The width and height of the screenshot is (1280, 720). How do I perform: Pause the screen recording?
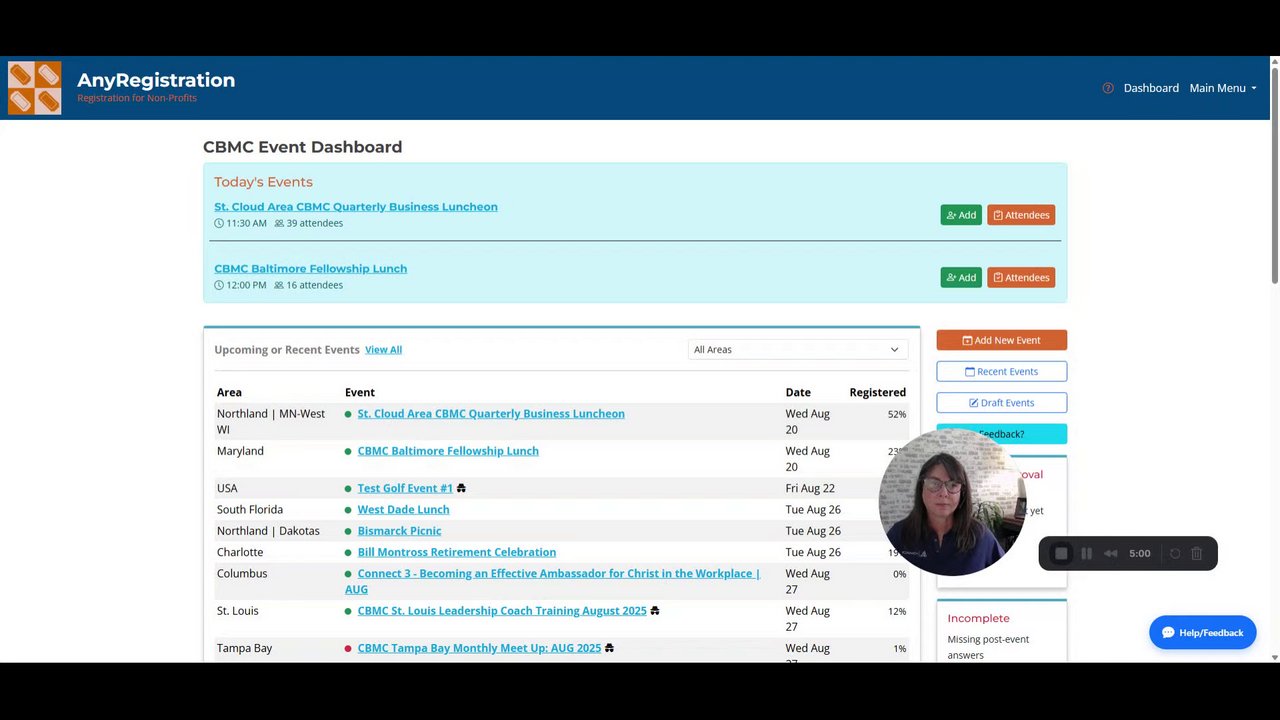(1086, 553)
